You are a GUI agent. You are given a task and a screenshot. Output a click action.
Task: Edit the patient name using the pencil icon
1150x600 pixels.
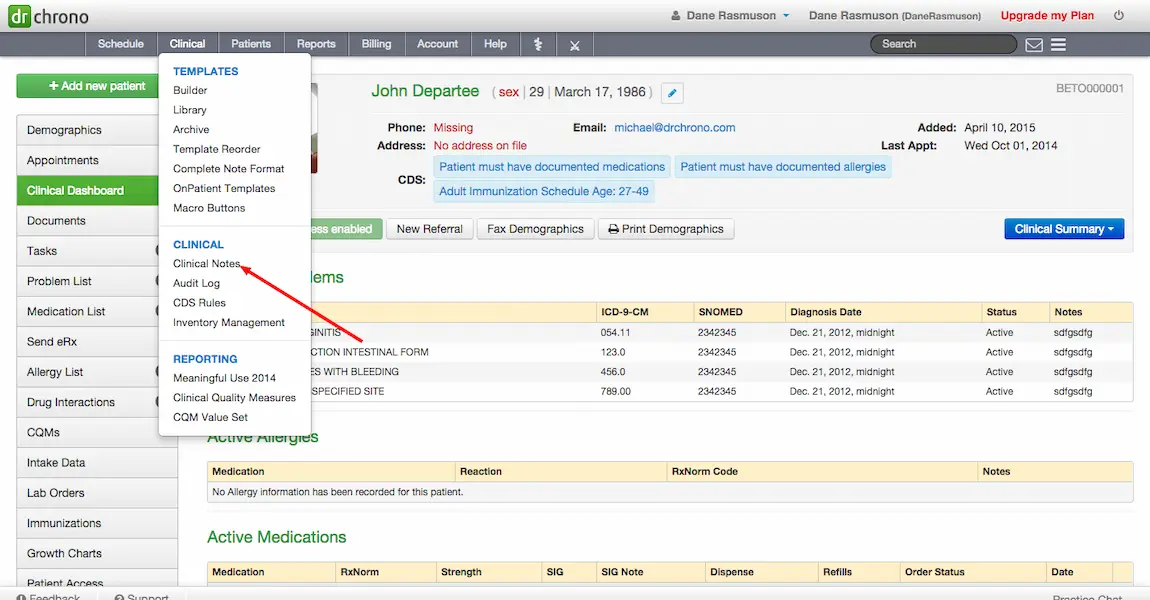click(x=671, y=93)
